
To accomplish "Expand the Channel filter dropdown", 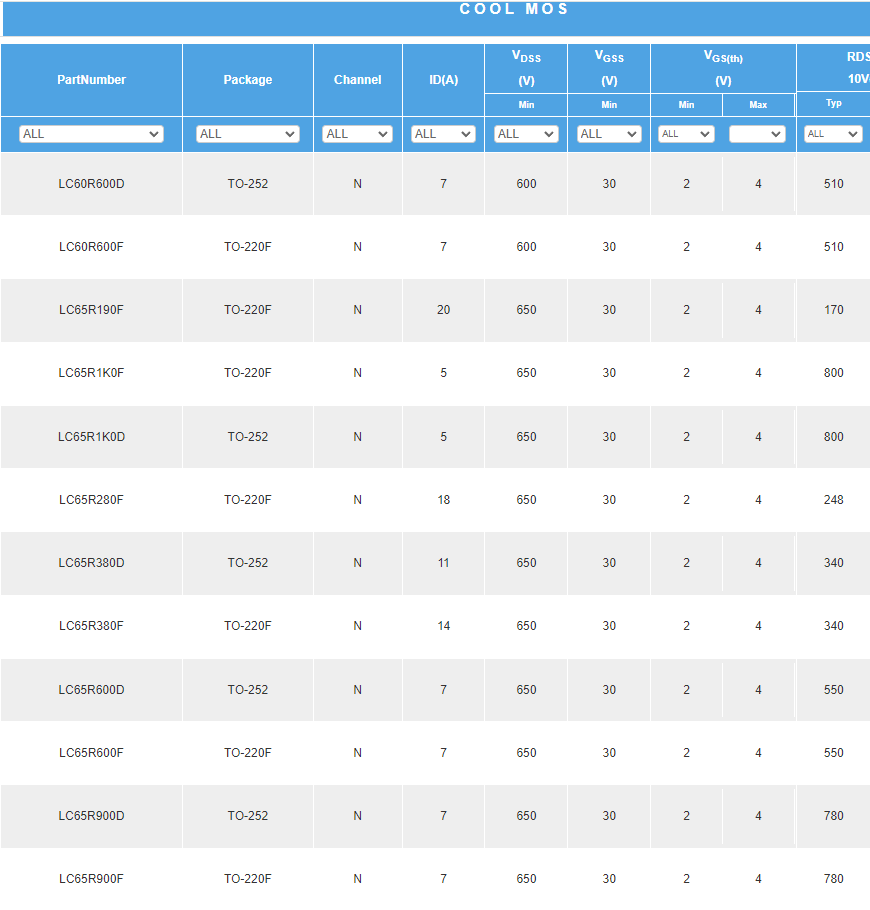I will tap(357, 134).
